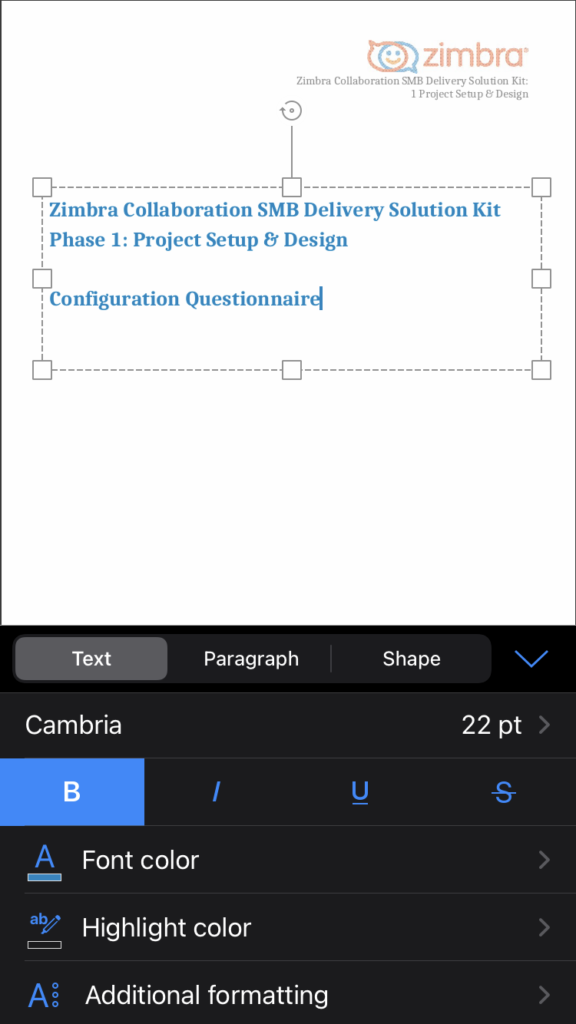Open the Cambria font picker
This screenshot has height=1024, width=576.
73,724
